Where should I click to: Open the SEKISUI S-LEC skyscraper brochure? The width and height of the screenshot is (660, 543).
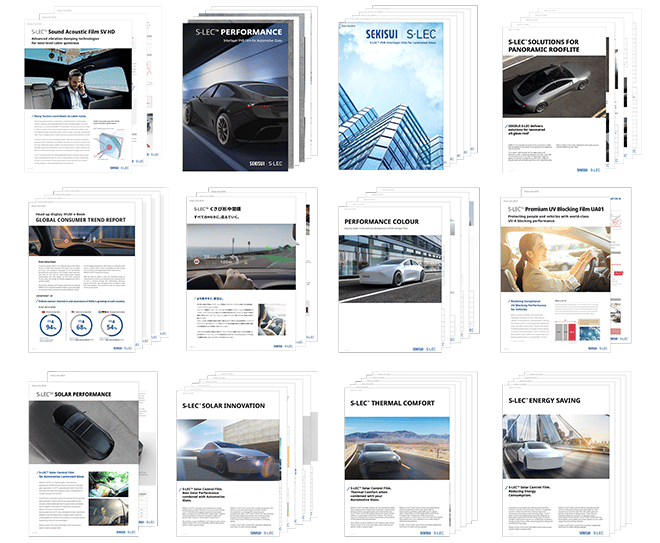(391, 96)
